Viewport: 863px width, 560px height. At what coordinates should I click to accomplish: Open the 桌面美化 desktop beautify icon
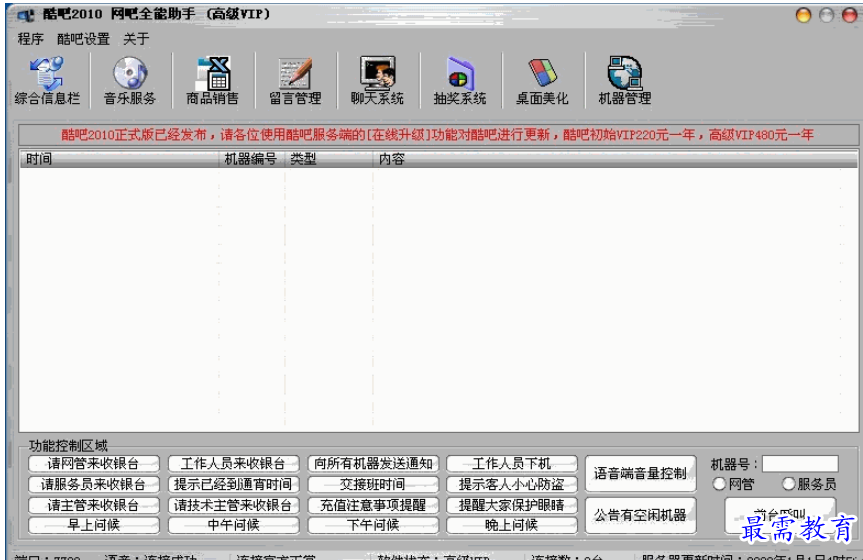[x=543, y=81]
